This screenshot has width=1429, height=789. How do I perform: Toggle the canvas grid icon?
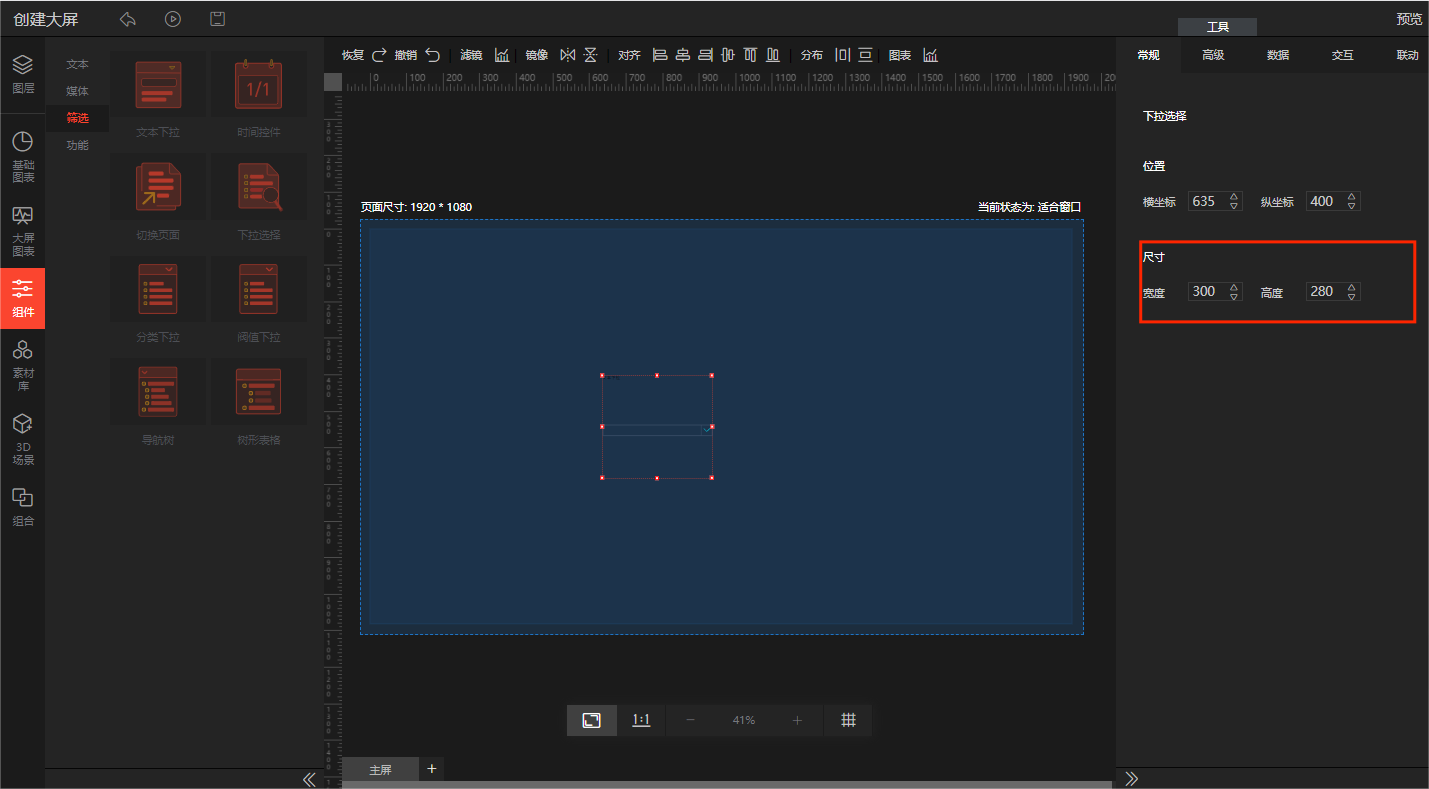click(x=848, y=720)
